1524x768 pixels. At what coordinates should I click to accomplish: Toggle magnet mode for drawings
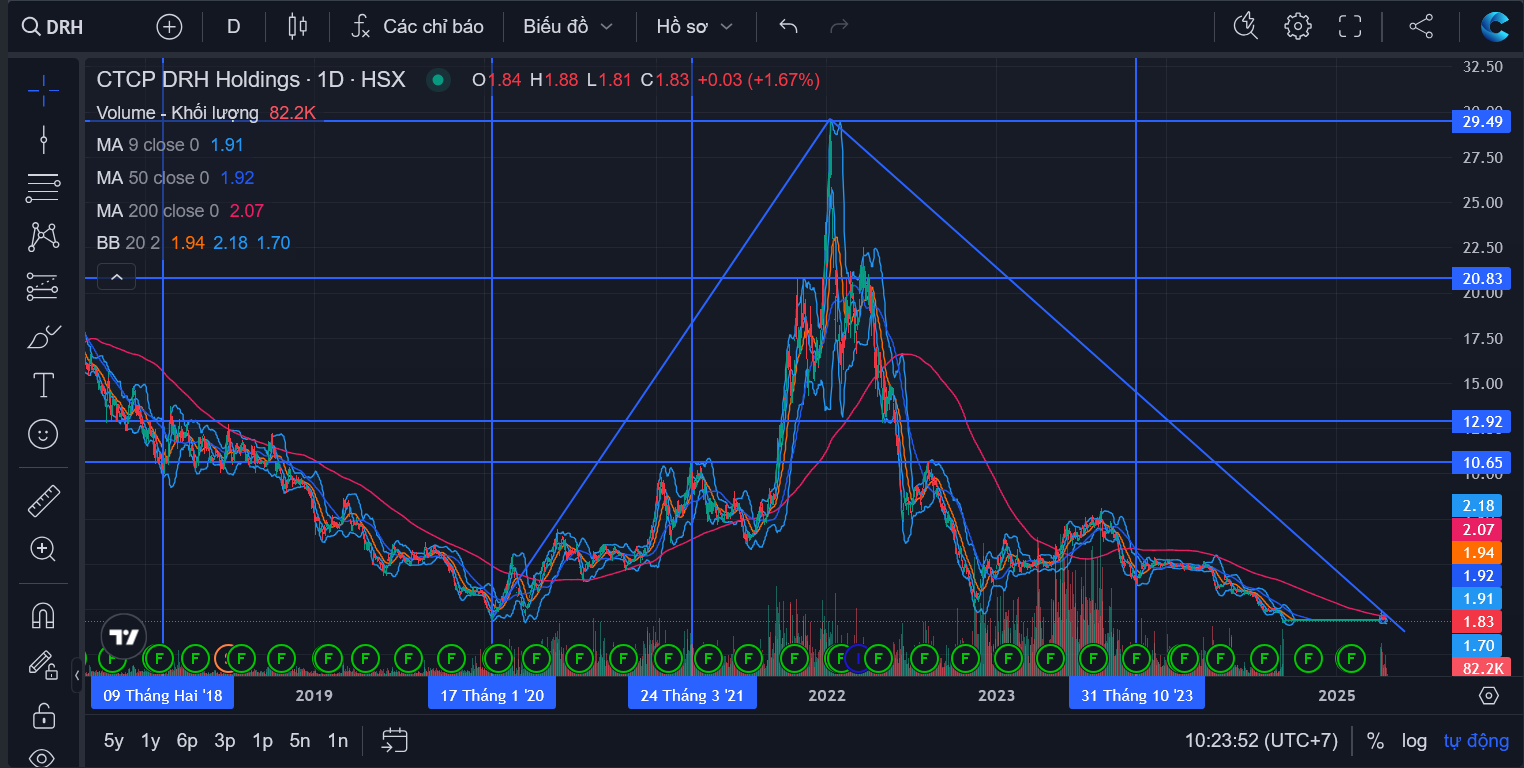pyautogui.click(x=43, y=614)
